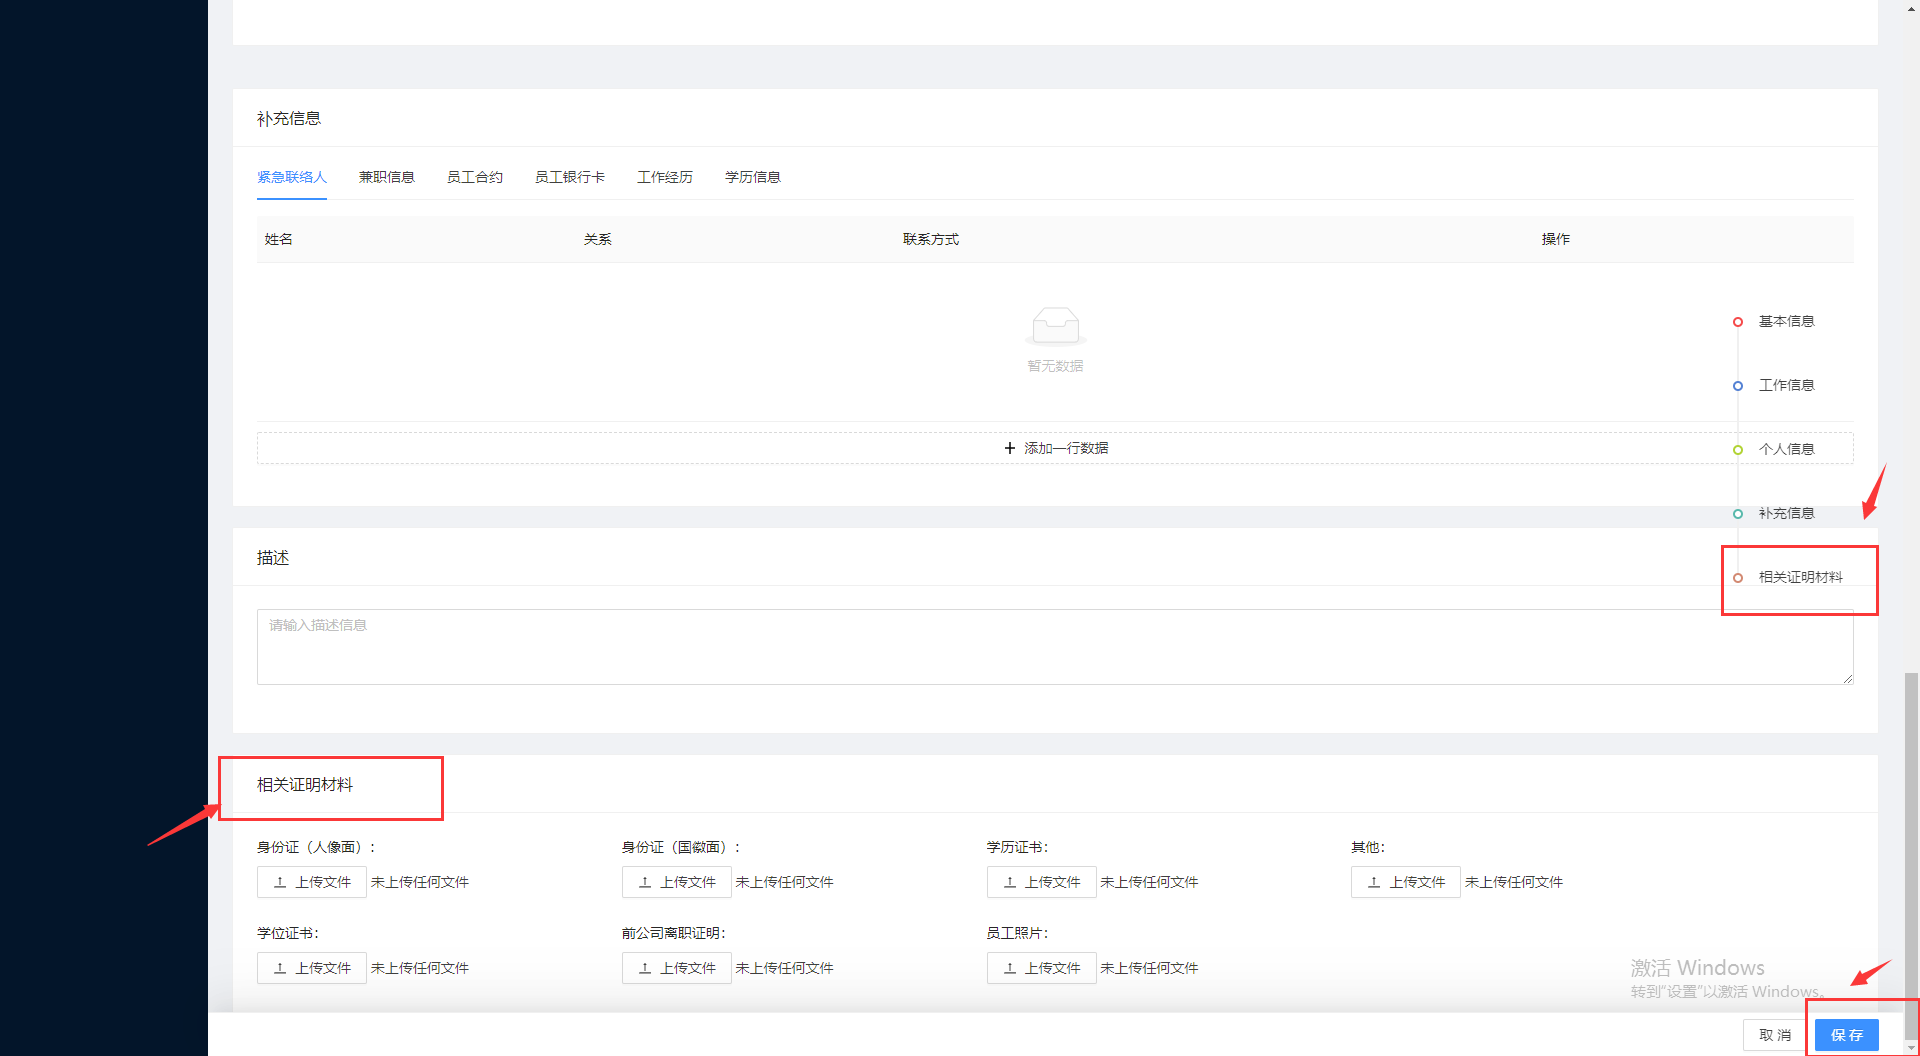This screenshot has width=1920, height=1056.
Task: Click upload icon under 其他
Action: tap(1374, 882)
